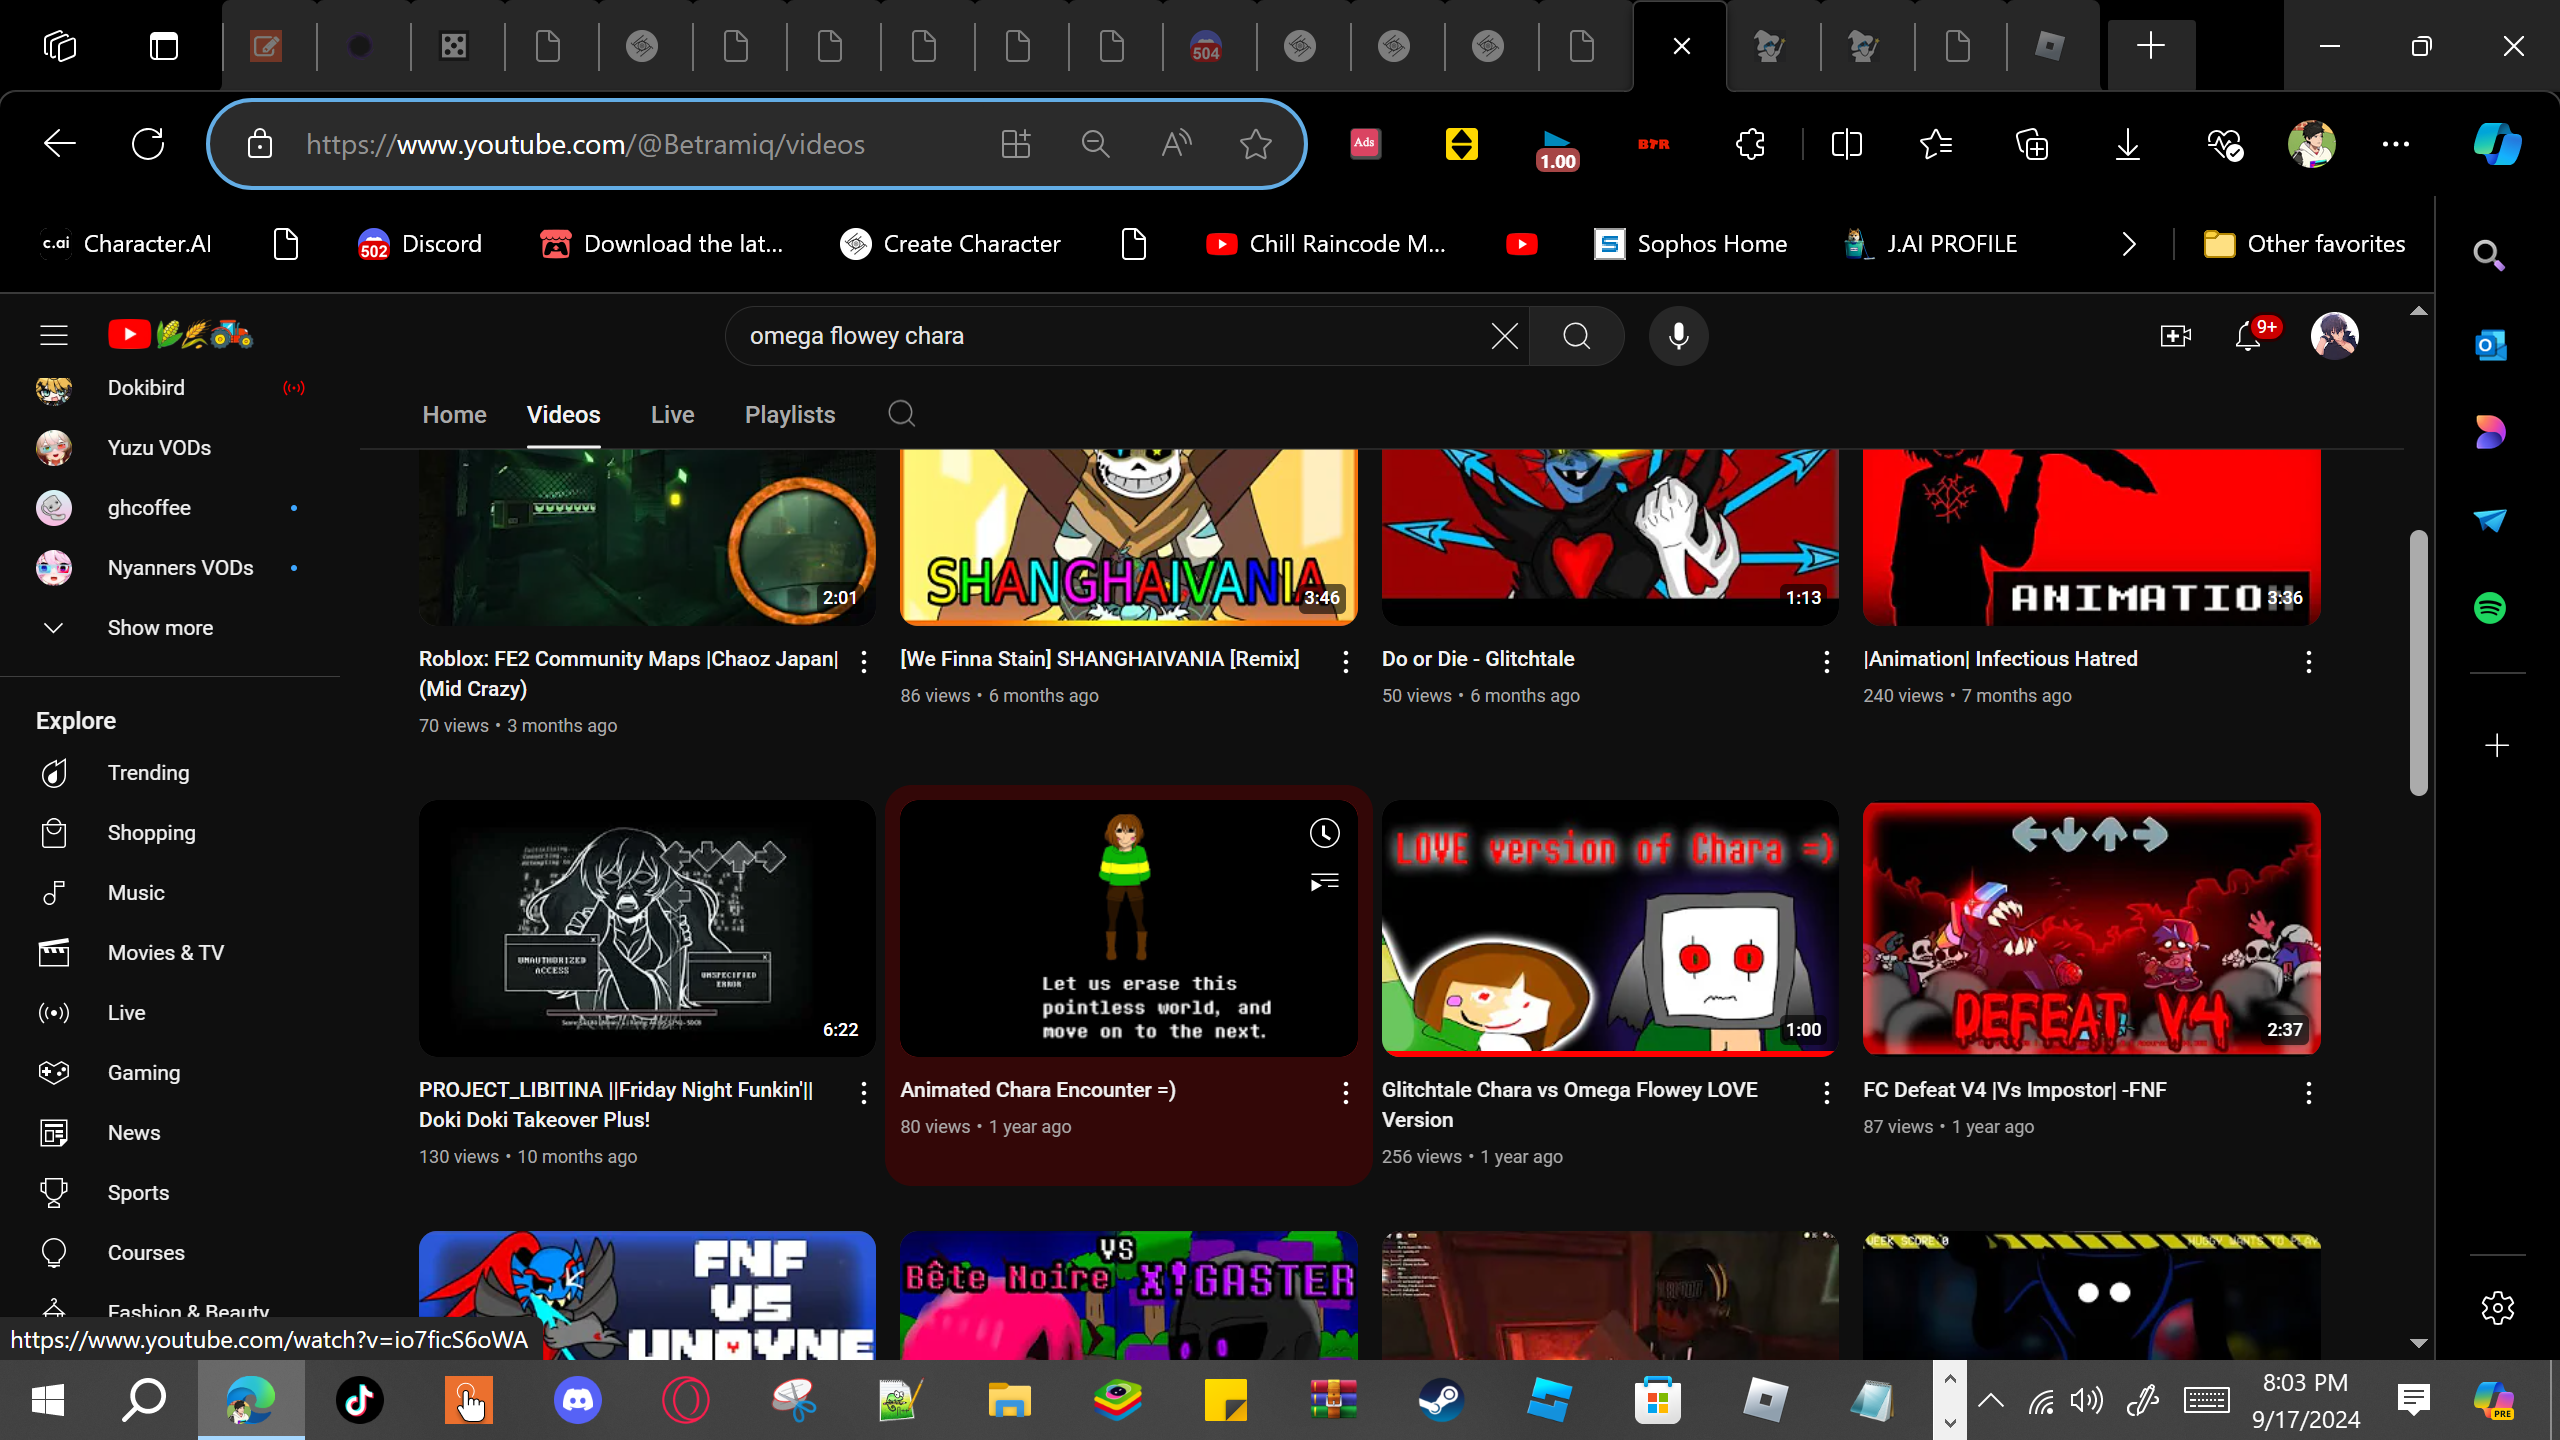Click the YouTube voice search microphone
This screenshot has width=2560, height=1440.
[1678, 336]
